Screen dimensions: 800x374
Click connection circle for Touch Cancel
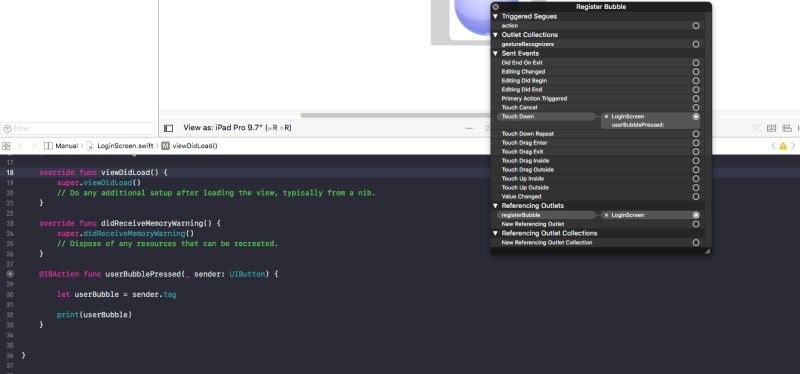[696, 108]
